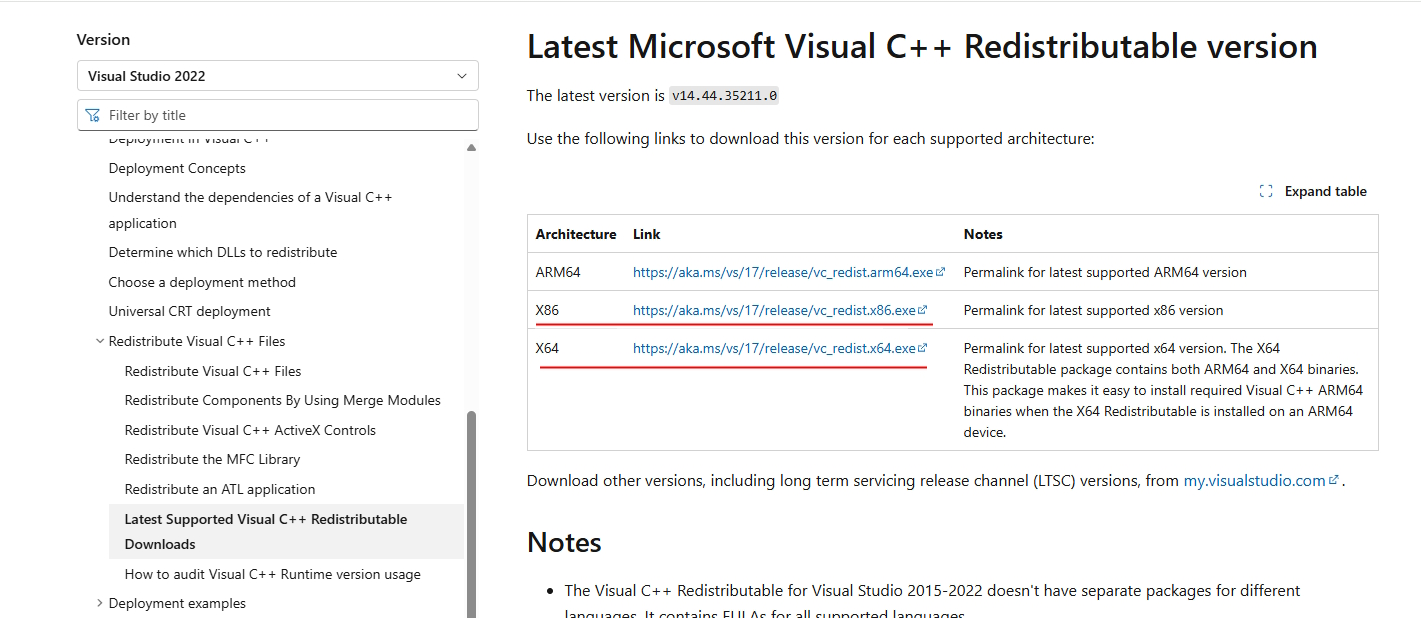Download vc_redist.x86.exe link

774,310
